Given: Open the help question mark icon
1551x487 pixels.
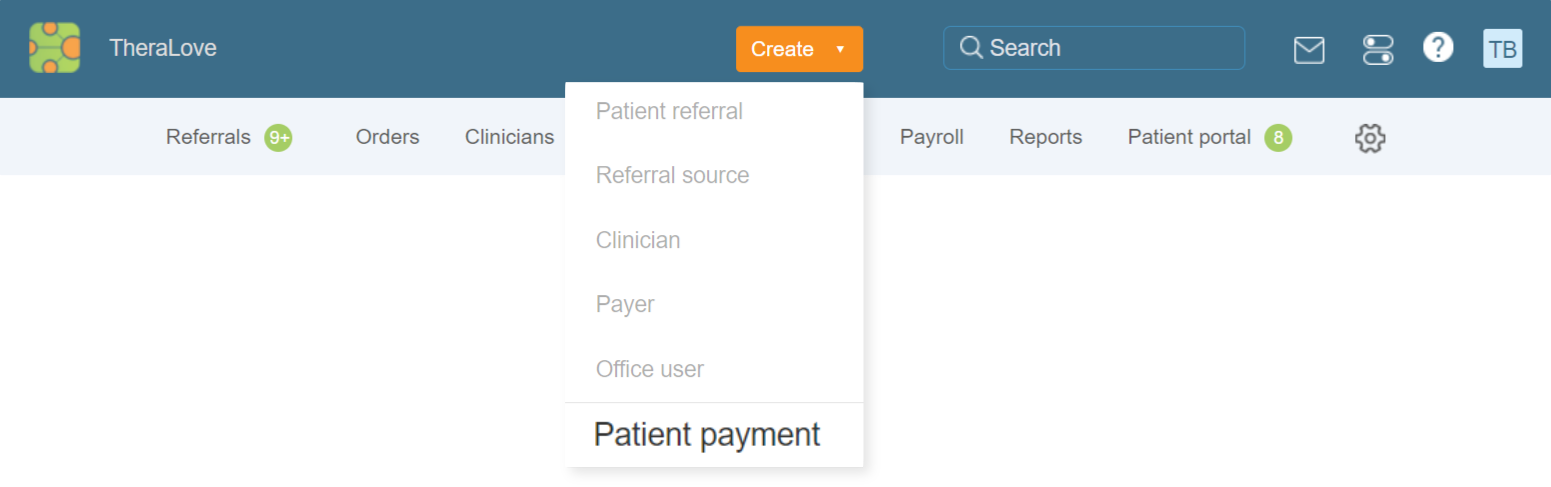Looking at the screenshot, I should tap(1438, 47).
